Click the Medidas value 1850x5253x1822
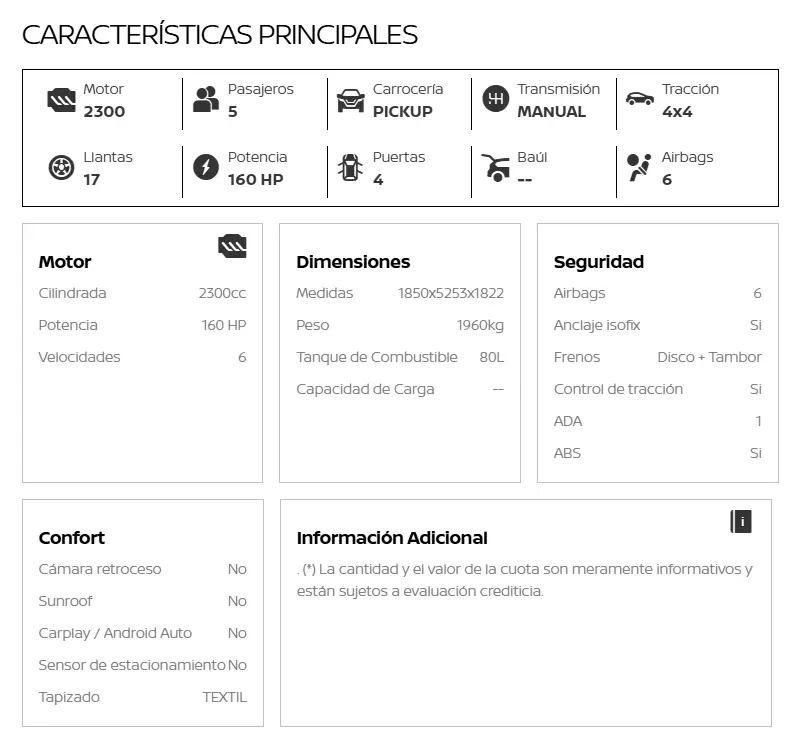 (x=450, y=294)
